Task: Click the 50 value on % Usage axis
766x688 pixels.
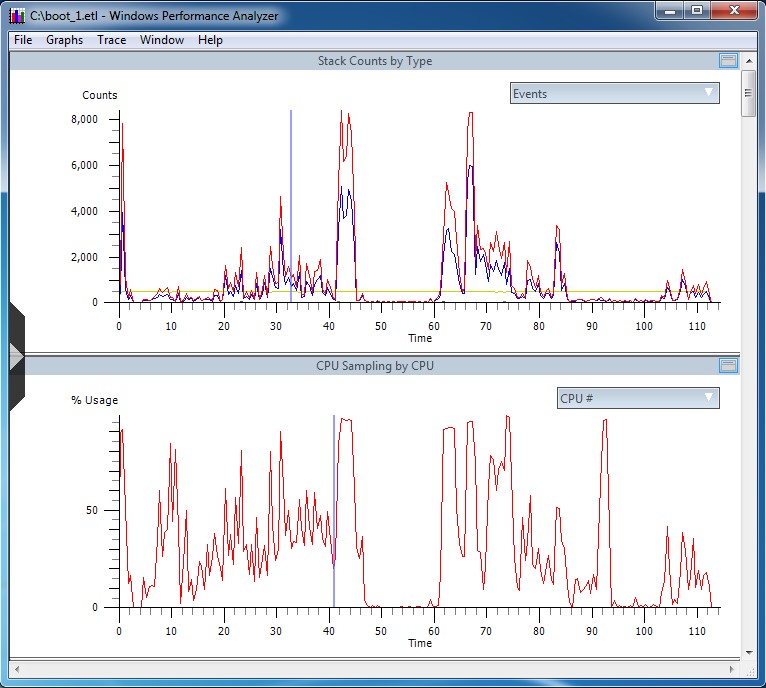Action: [92, 510]
